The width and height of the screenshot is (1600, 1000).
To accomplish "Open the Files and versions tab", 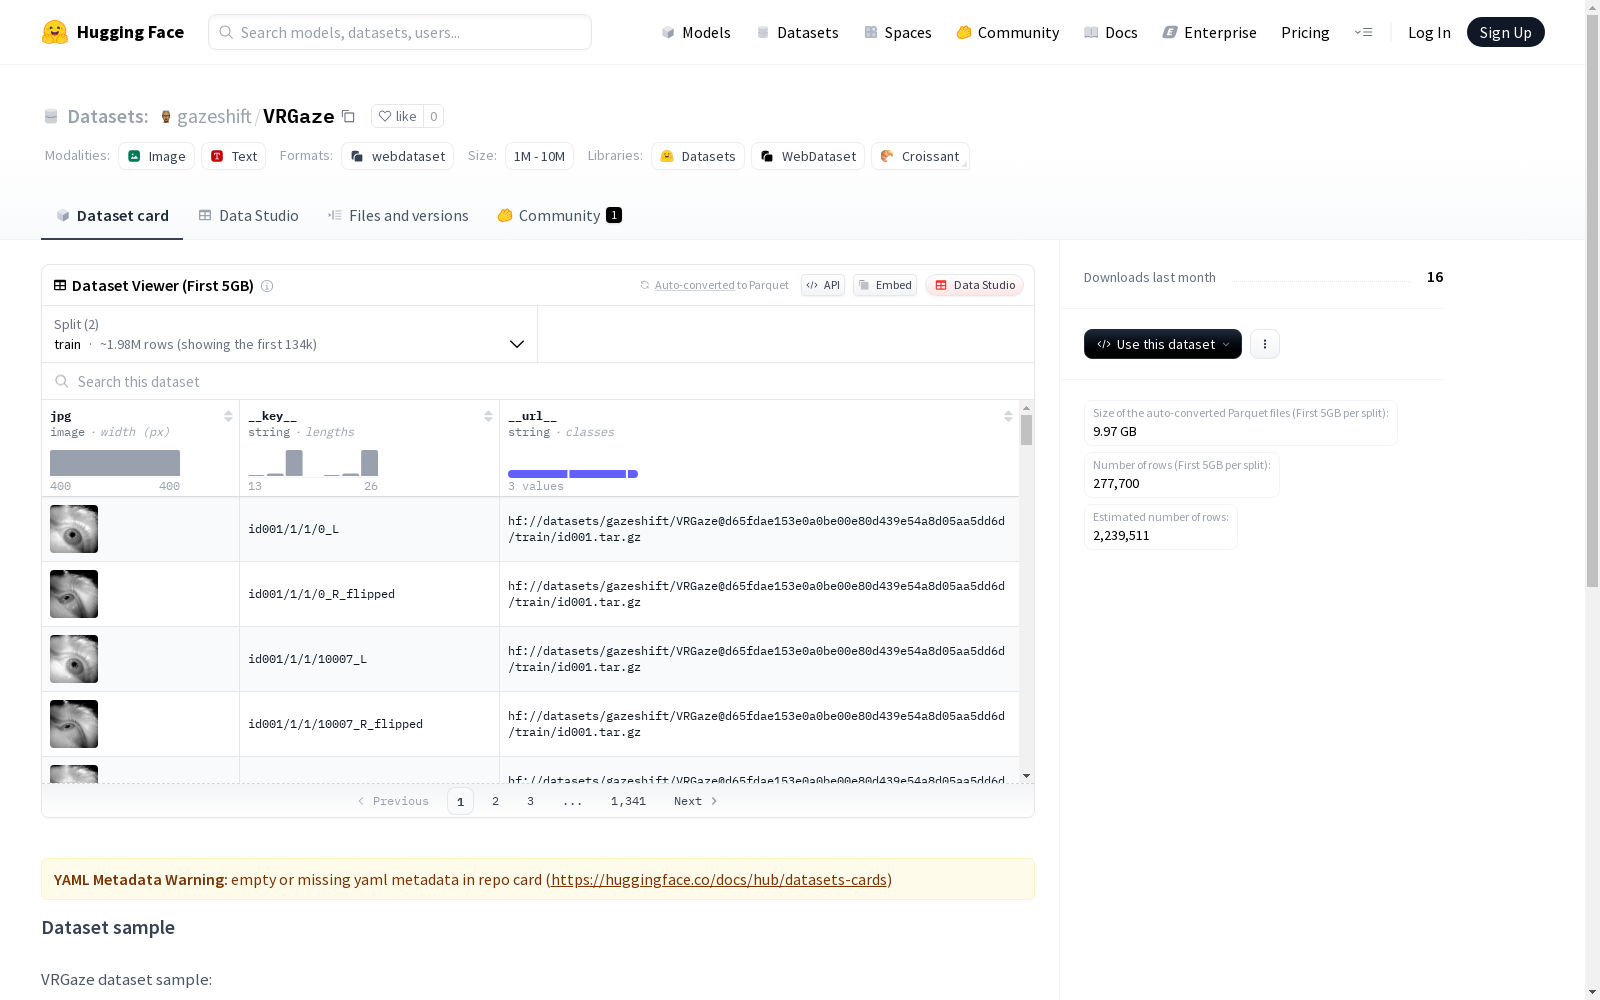I will [x=398, y=216].
